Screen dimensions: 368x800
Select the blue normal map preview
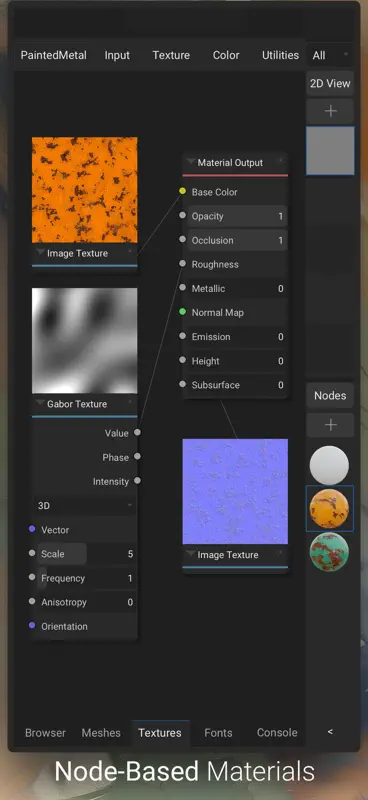coord(235,491)
